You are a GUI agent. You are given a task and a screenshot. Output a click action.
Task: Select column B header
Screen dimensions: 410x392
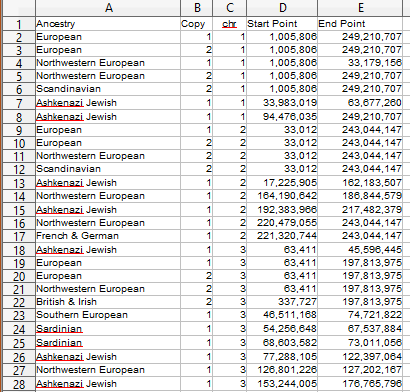pyautogui.click(x=197, y=8)
